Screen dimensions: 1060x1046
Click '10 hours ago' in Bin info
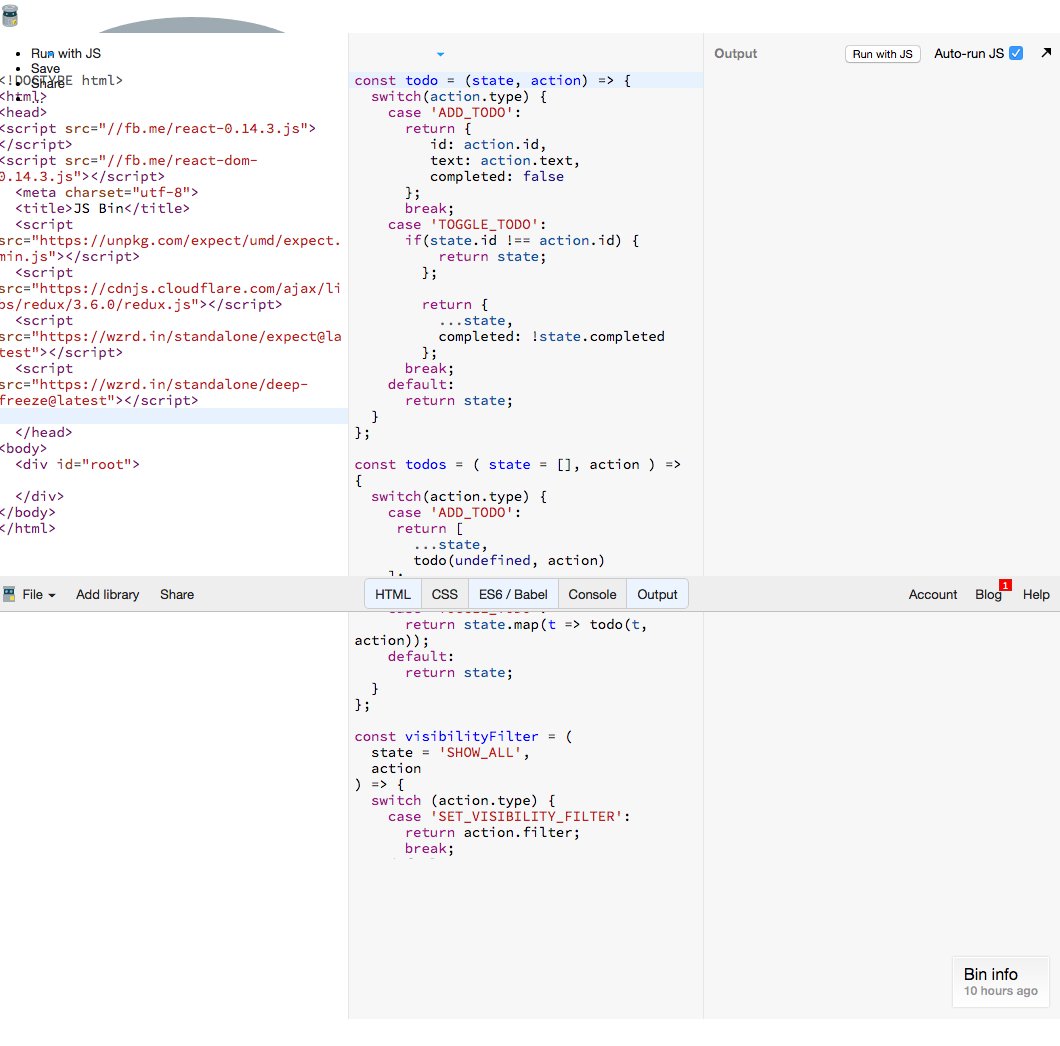1001,991
